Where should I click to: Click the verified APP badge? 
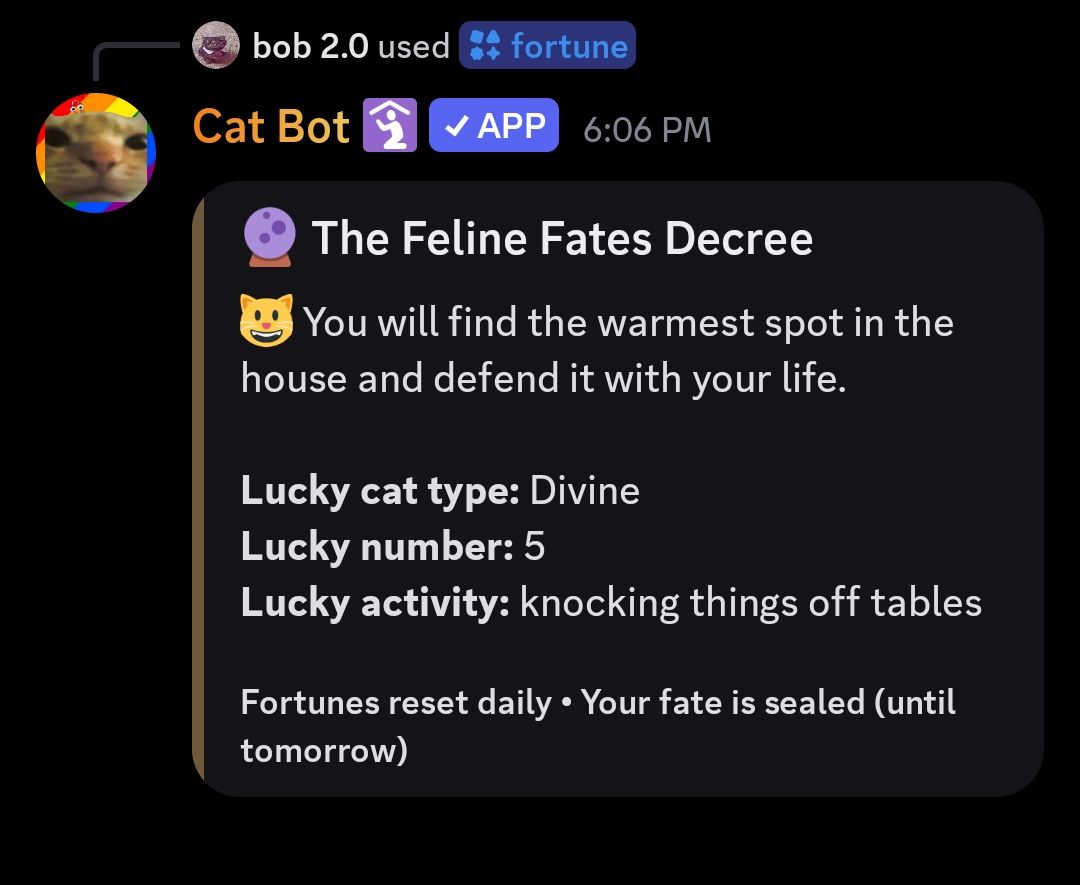coord(494,125)
